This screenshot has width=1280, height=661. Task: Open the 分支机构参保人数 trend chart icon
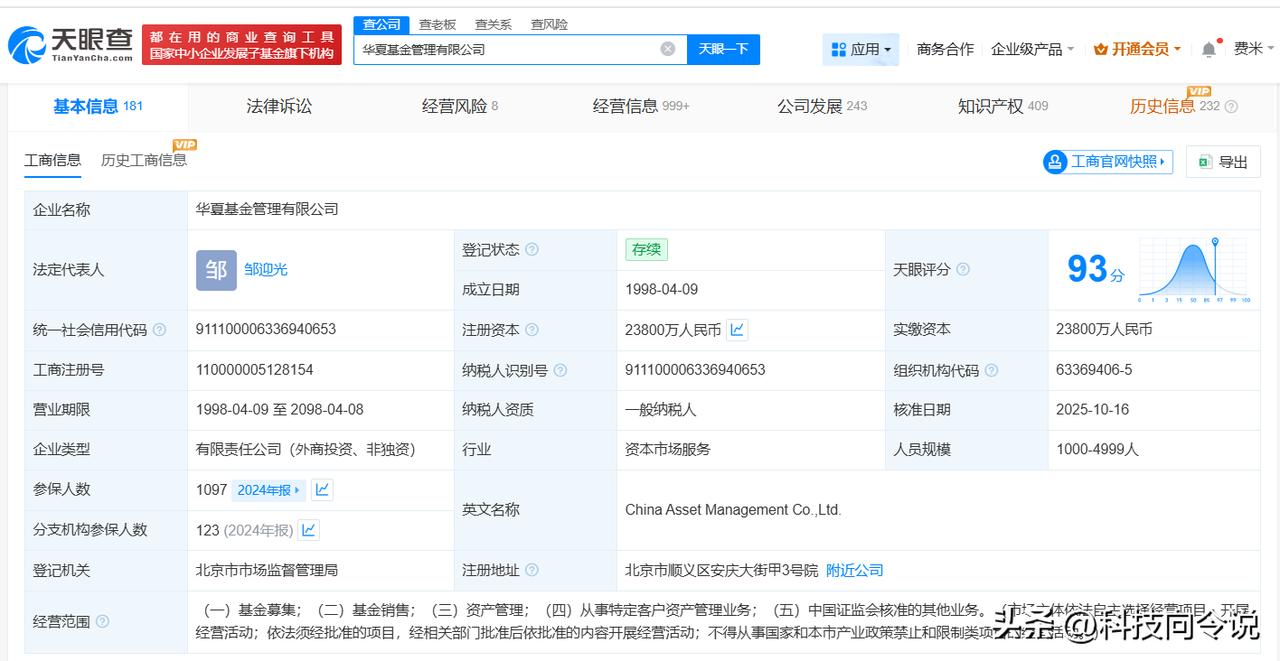[x=309, y=530]
